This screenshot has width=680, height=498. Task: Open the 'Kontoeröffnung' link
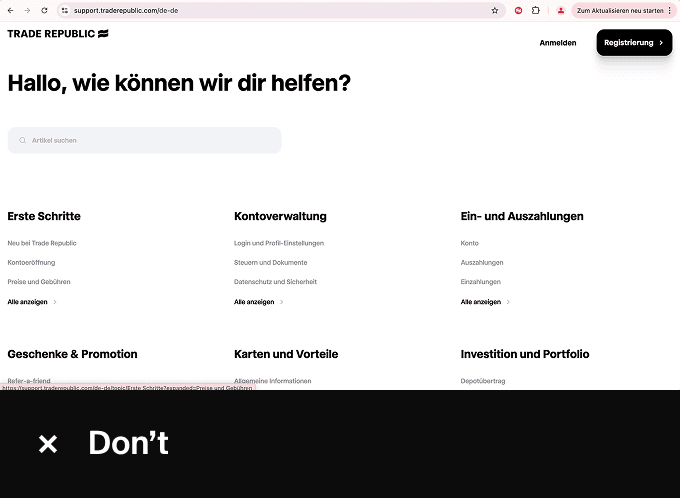pos(31,262)
